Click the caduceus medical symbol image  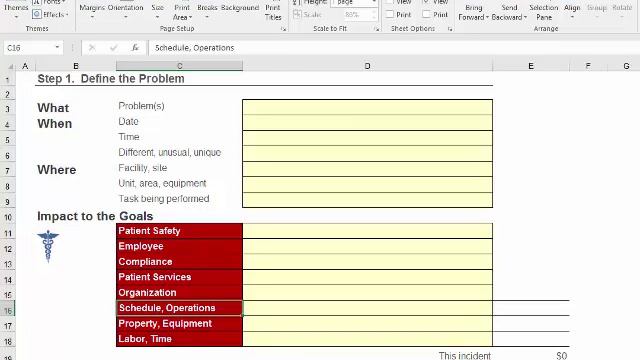pyautogui.click(x=48, y=246)
